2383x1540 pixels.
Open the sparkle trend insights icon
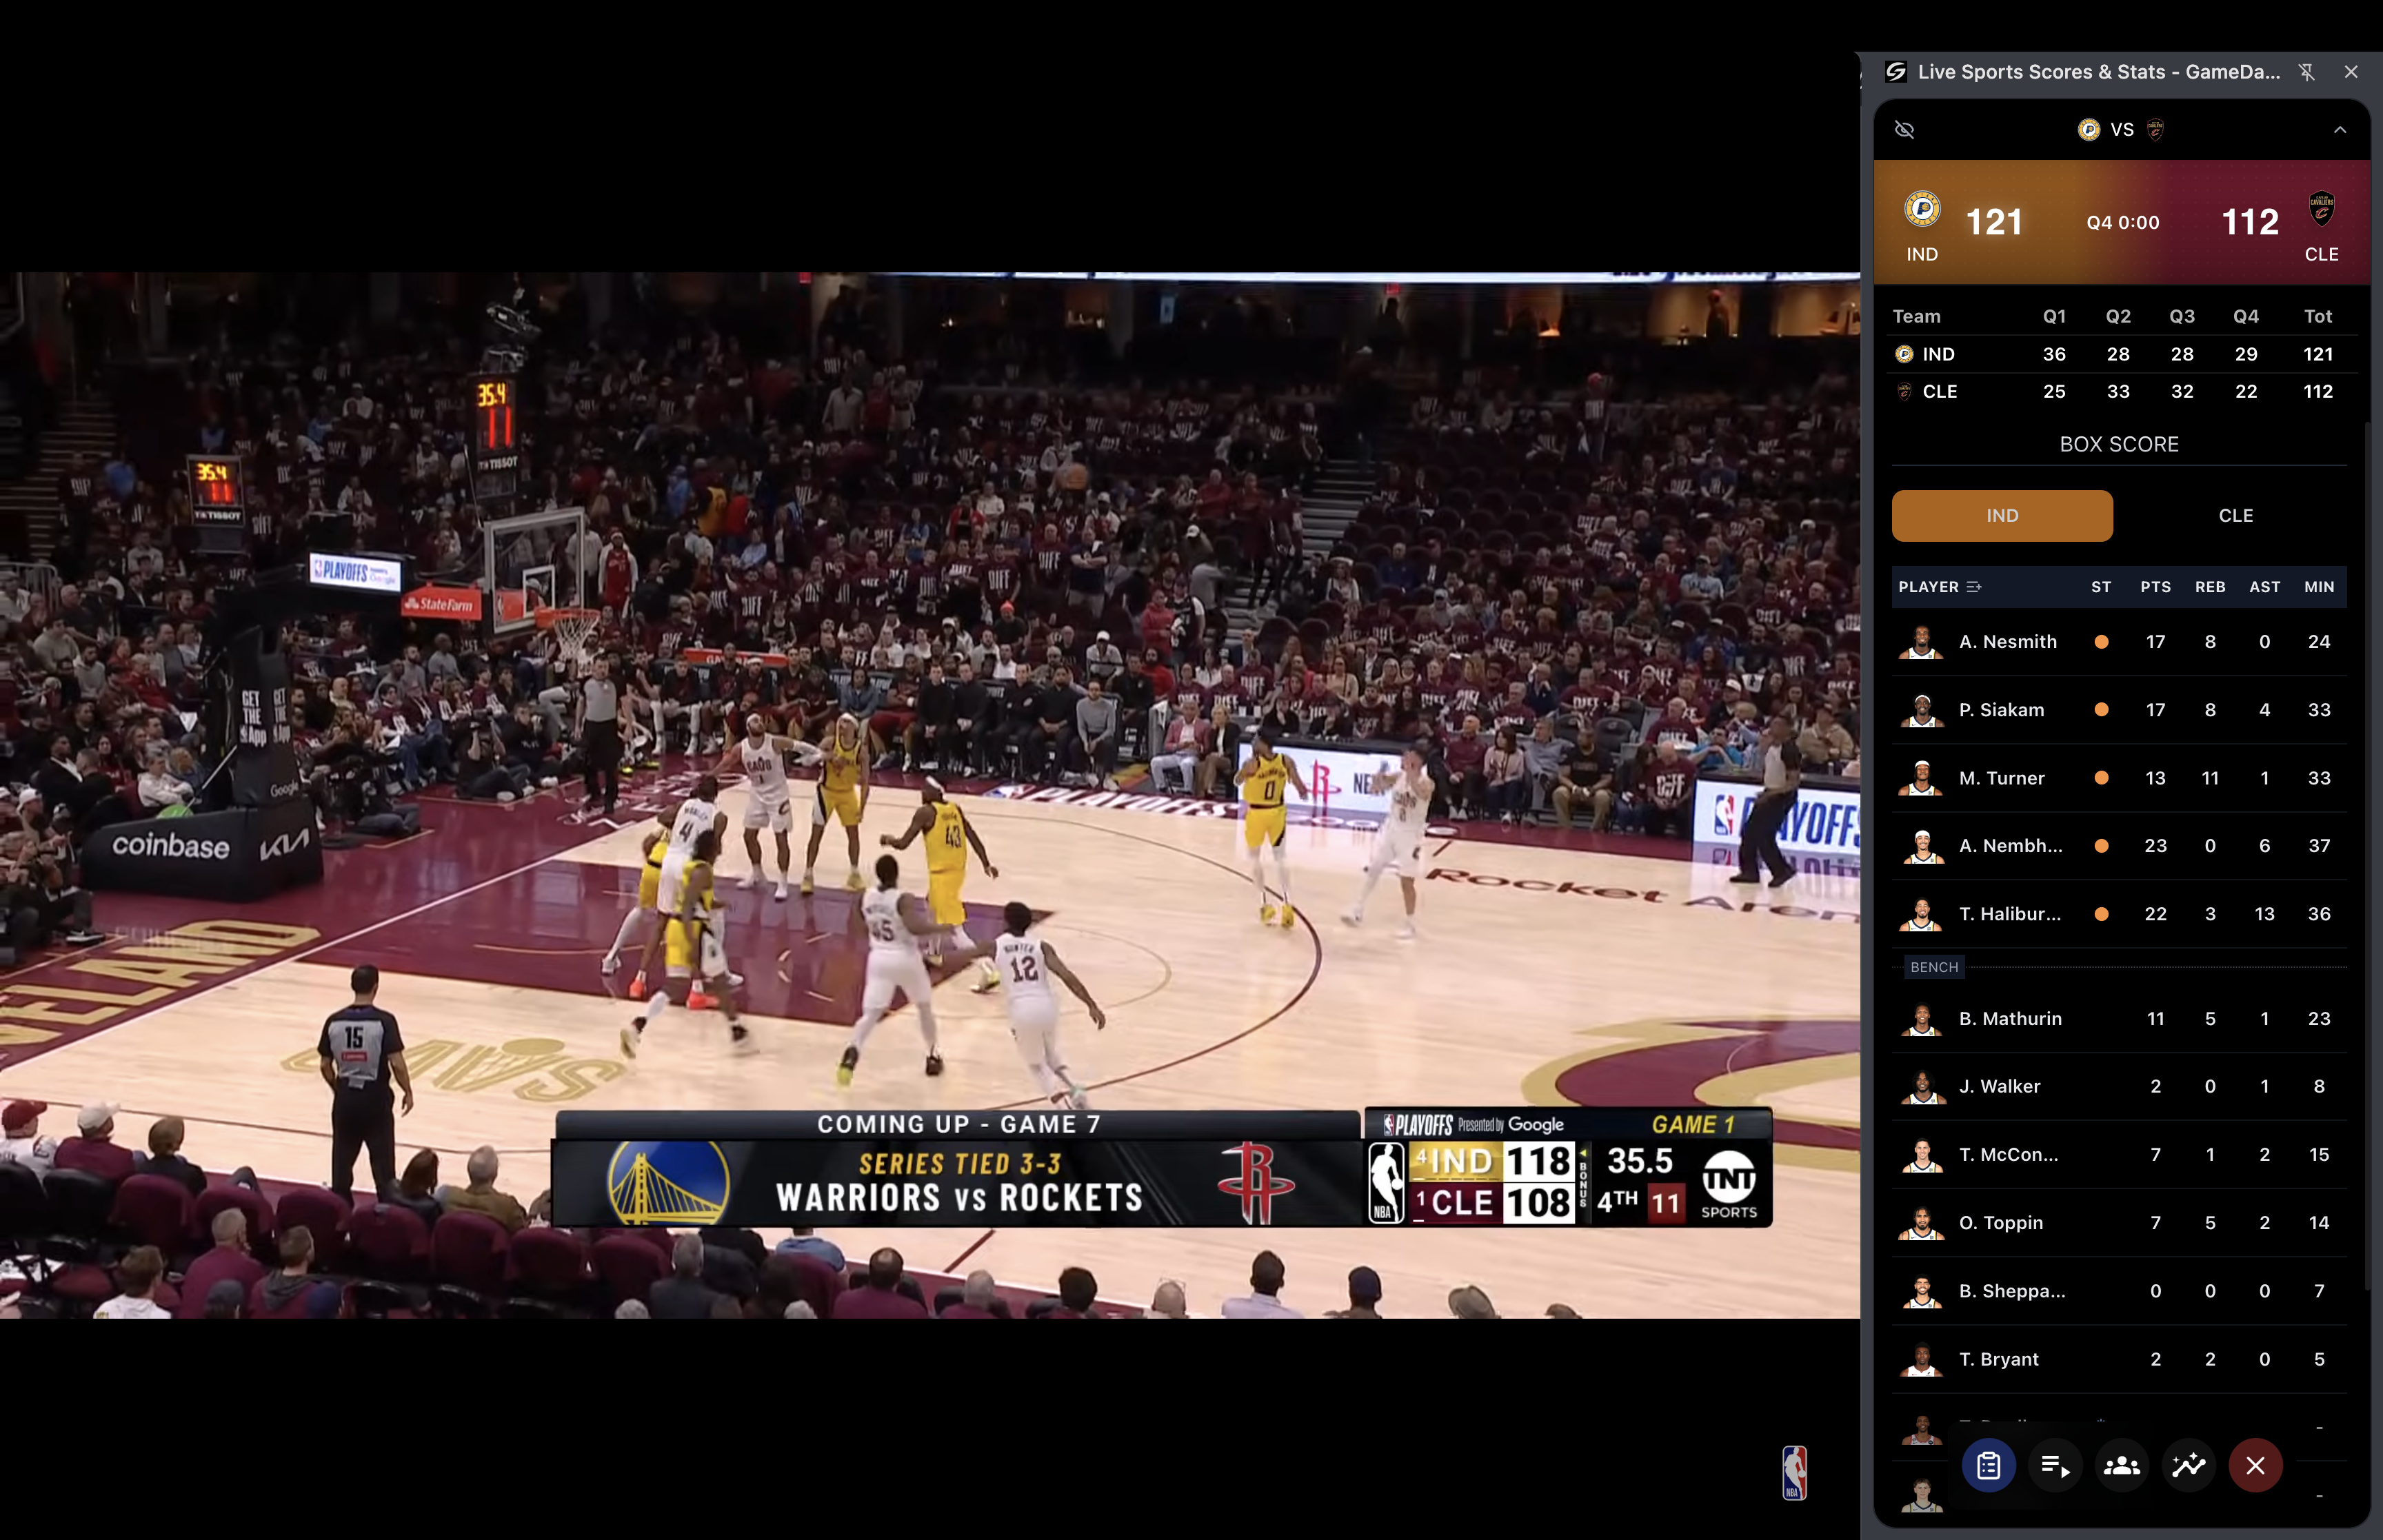pyautogui.click(x=2189, y=1466)
